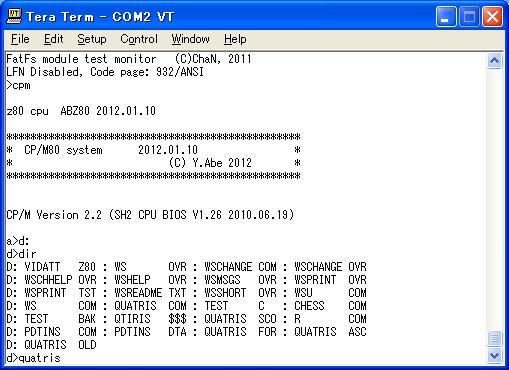Click the 'WSCHANGE COM' file entry
The height and width of the screenshot is (370, 509).
(x=240, y=267)
